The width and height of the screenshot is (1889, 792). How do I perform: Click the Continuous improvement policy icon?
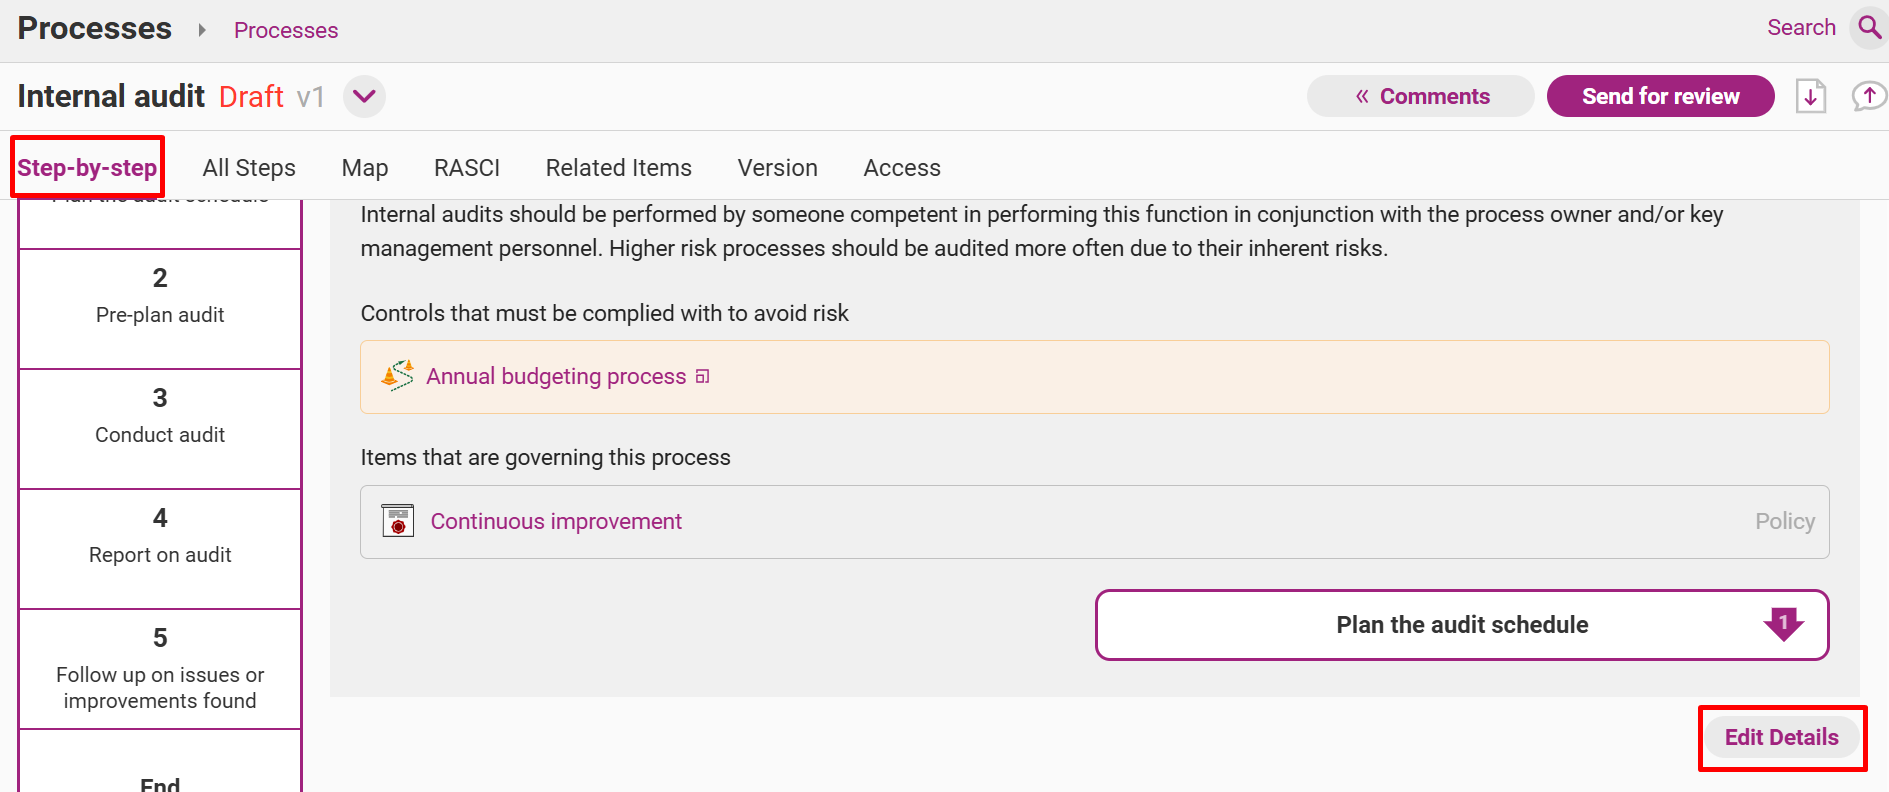click(x=398, y=521)
